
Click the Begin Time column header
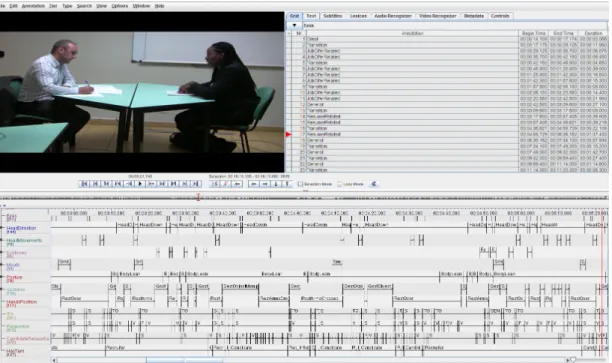pos(534,33)
